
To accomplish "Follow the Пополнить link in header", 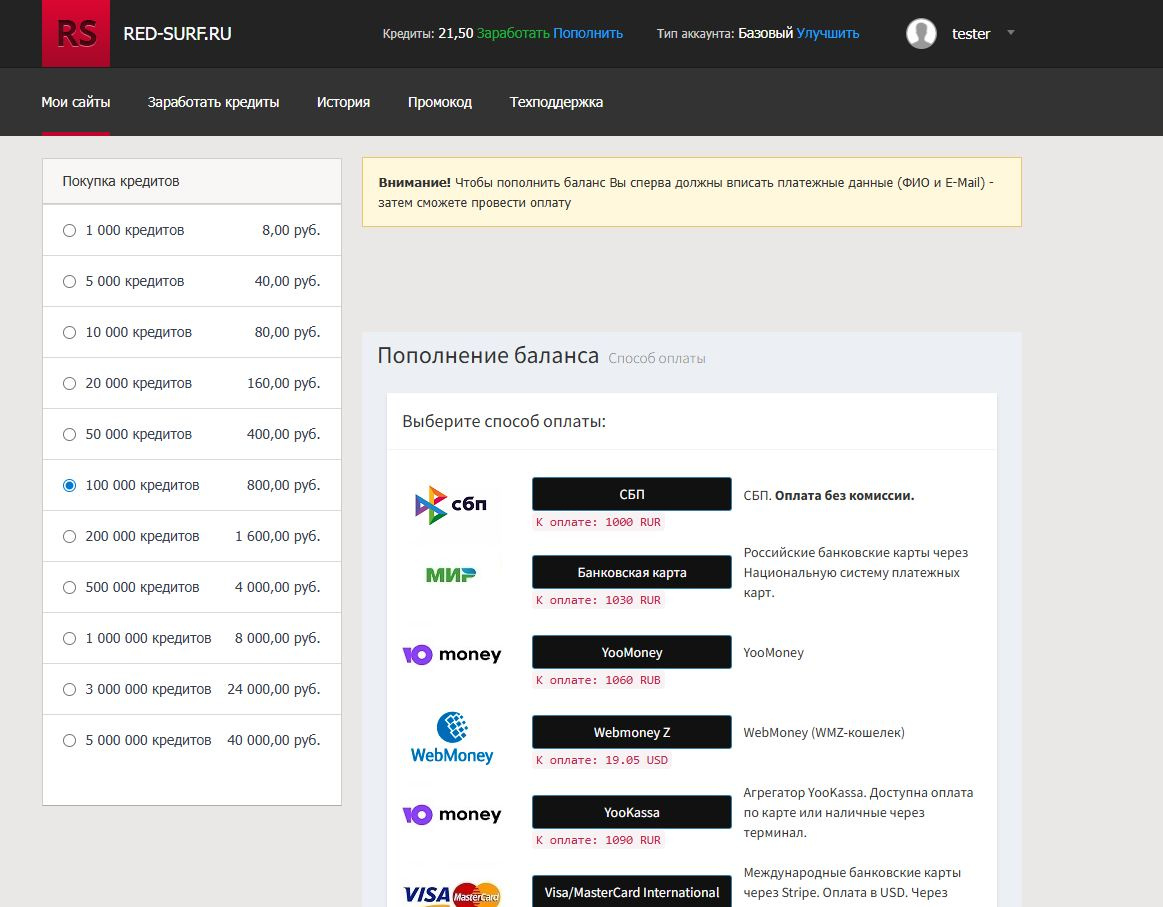I will [x=588, y=33].
